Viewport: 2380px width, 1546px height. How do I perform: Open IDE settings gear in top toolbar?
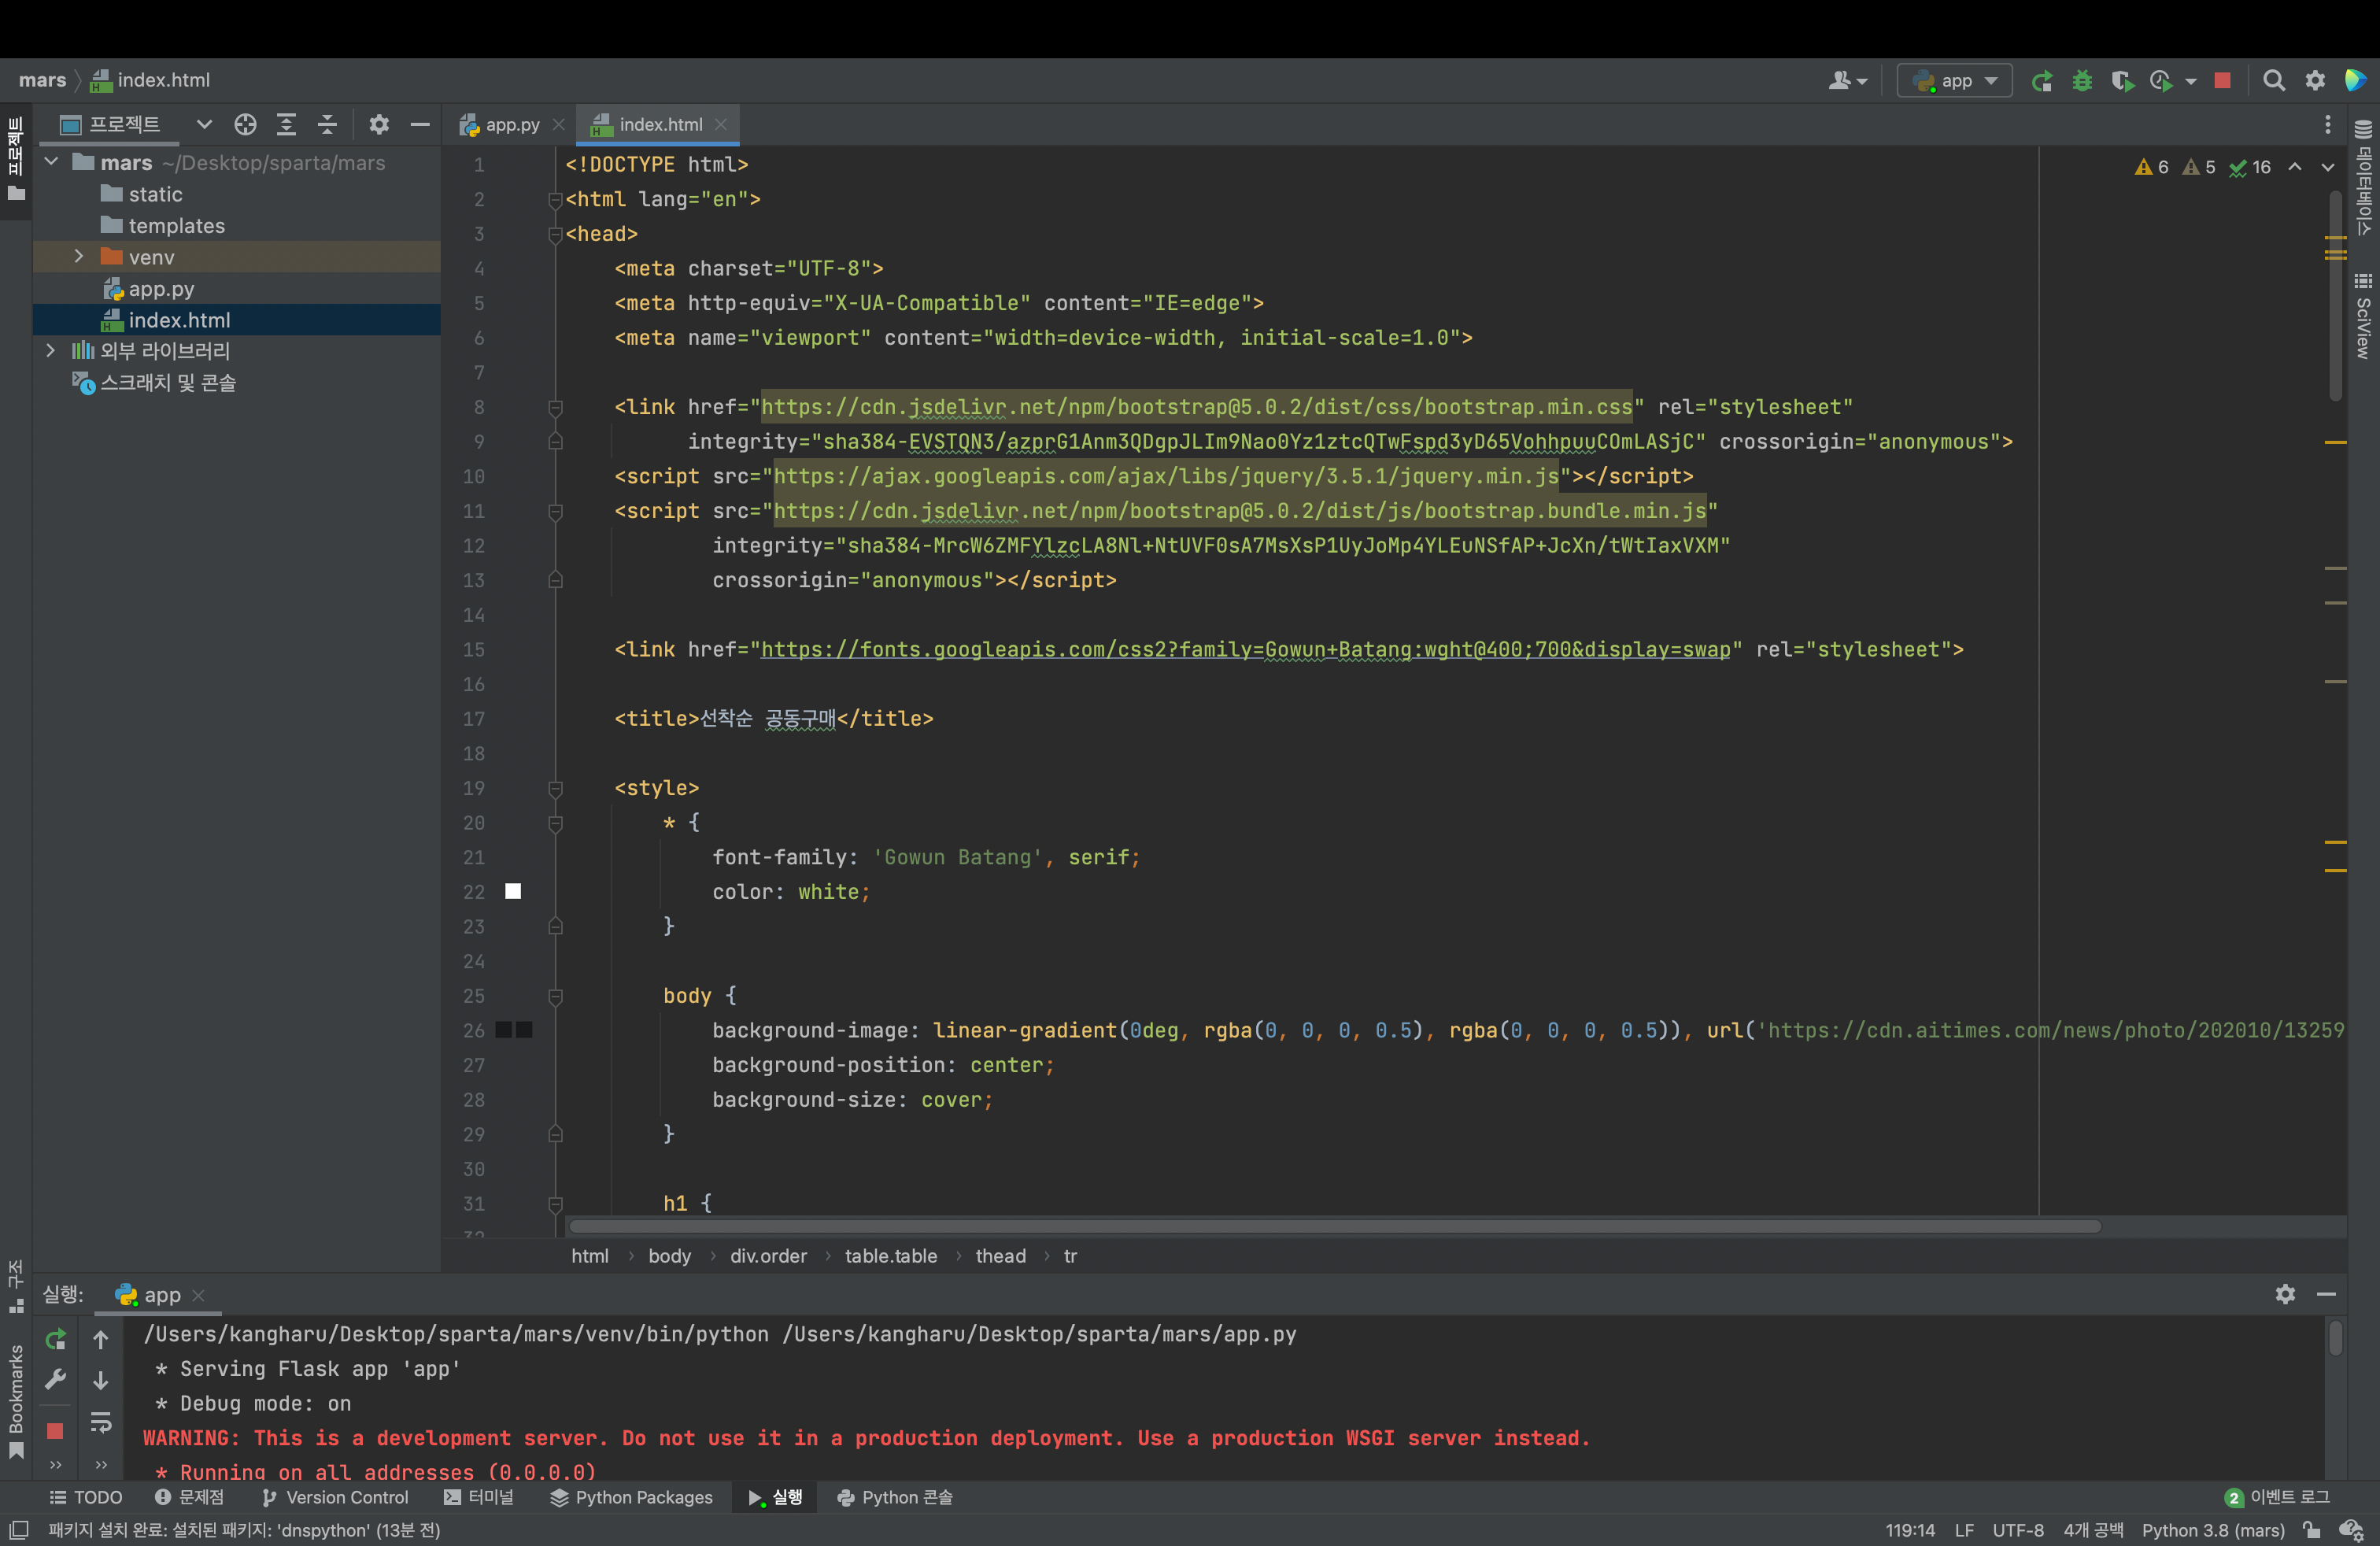click(2315, 81)
